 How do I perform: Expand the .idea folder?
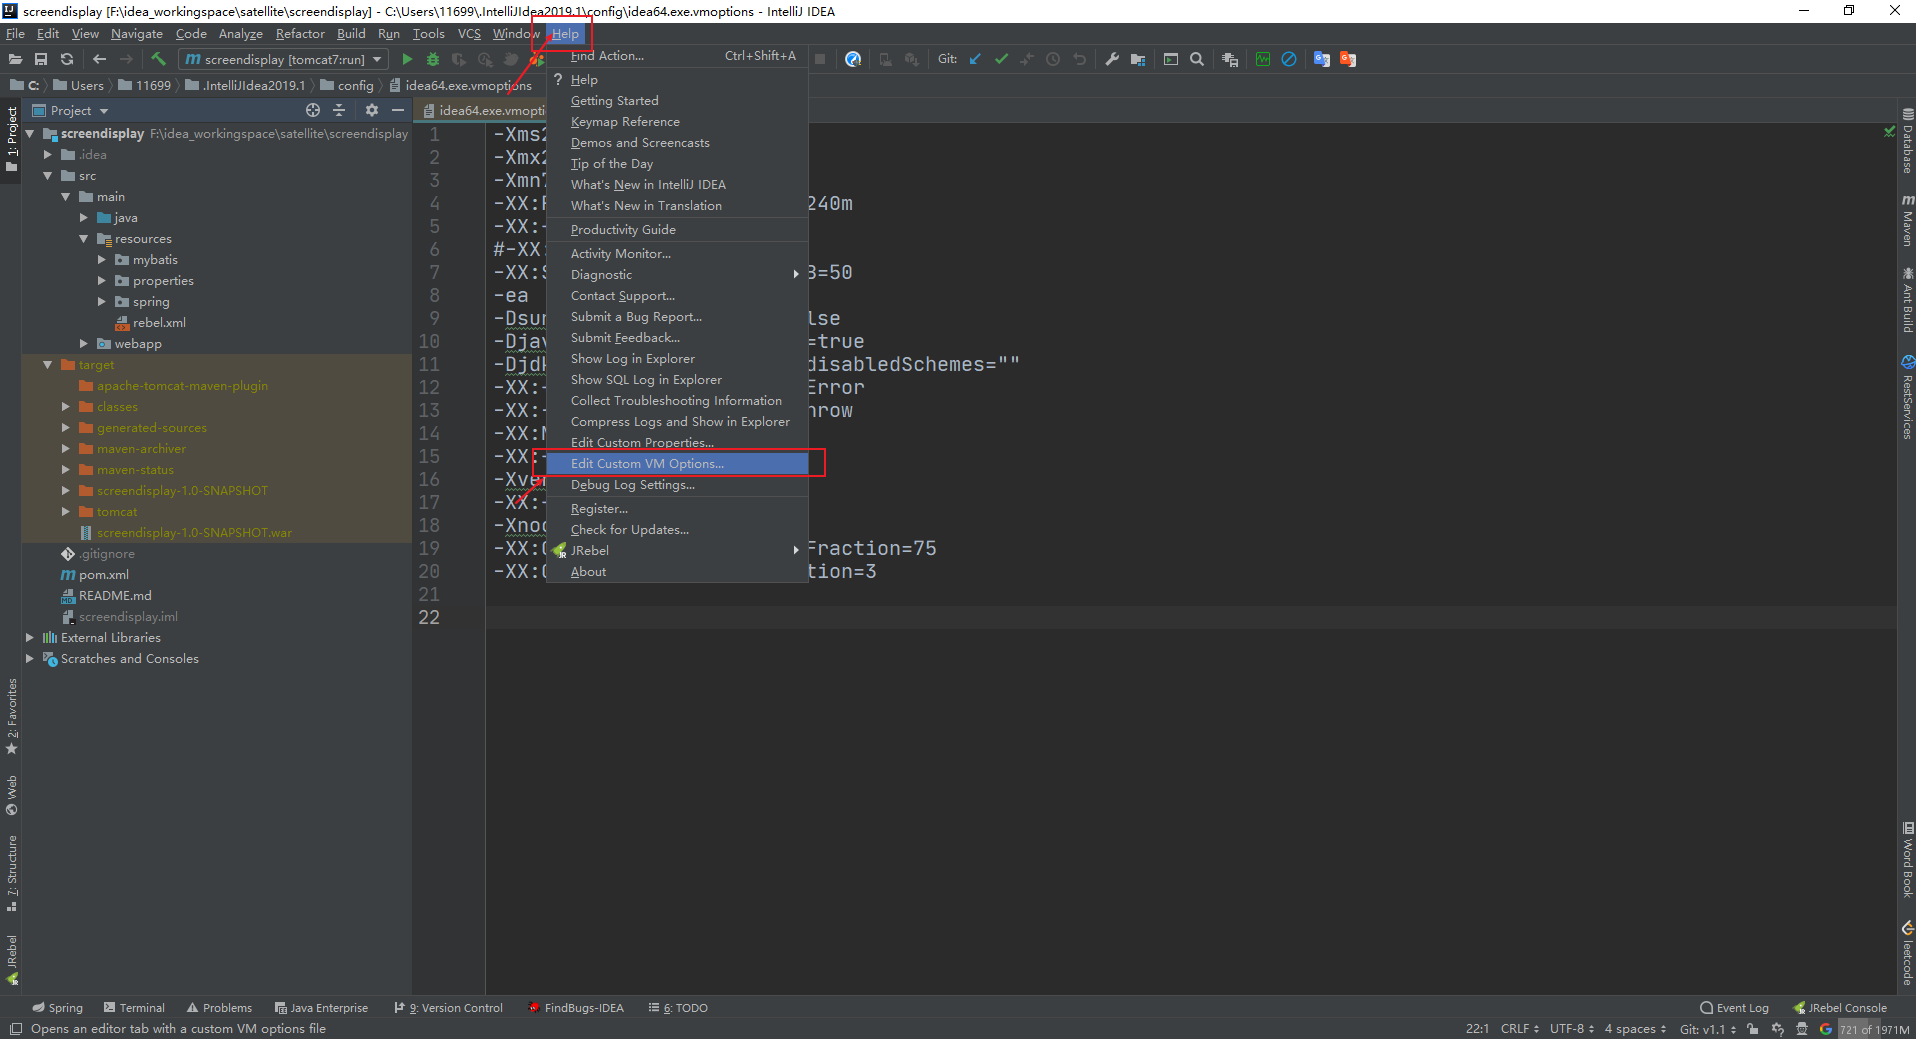47,155
